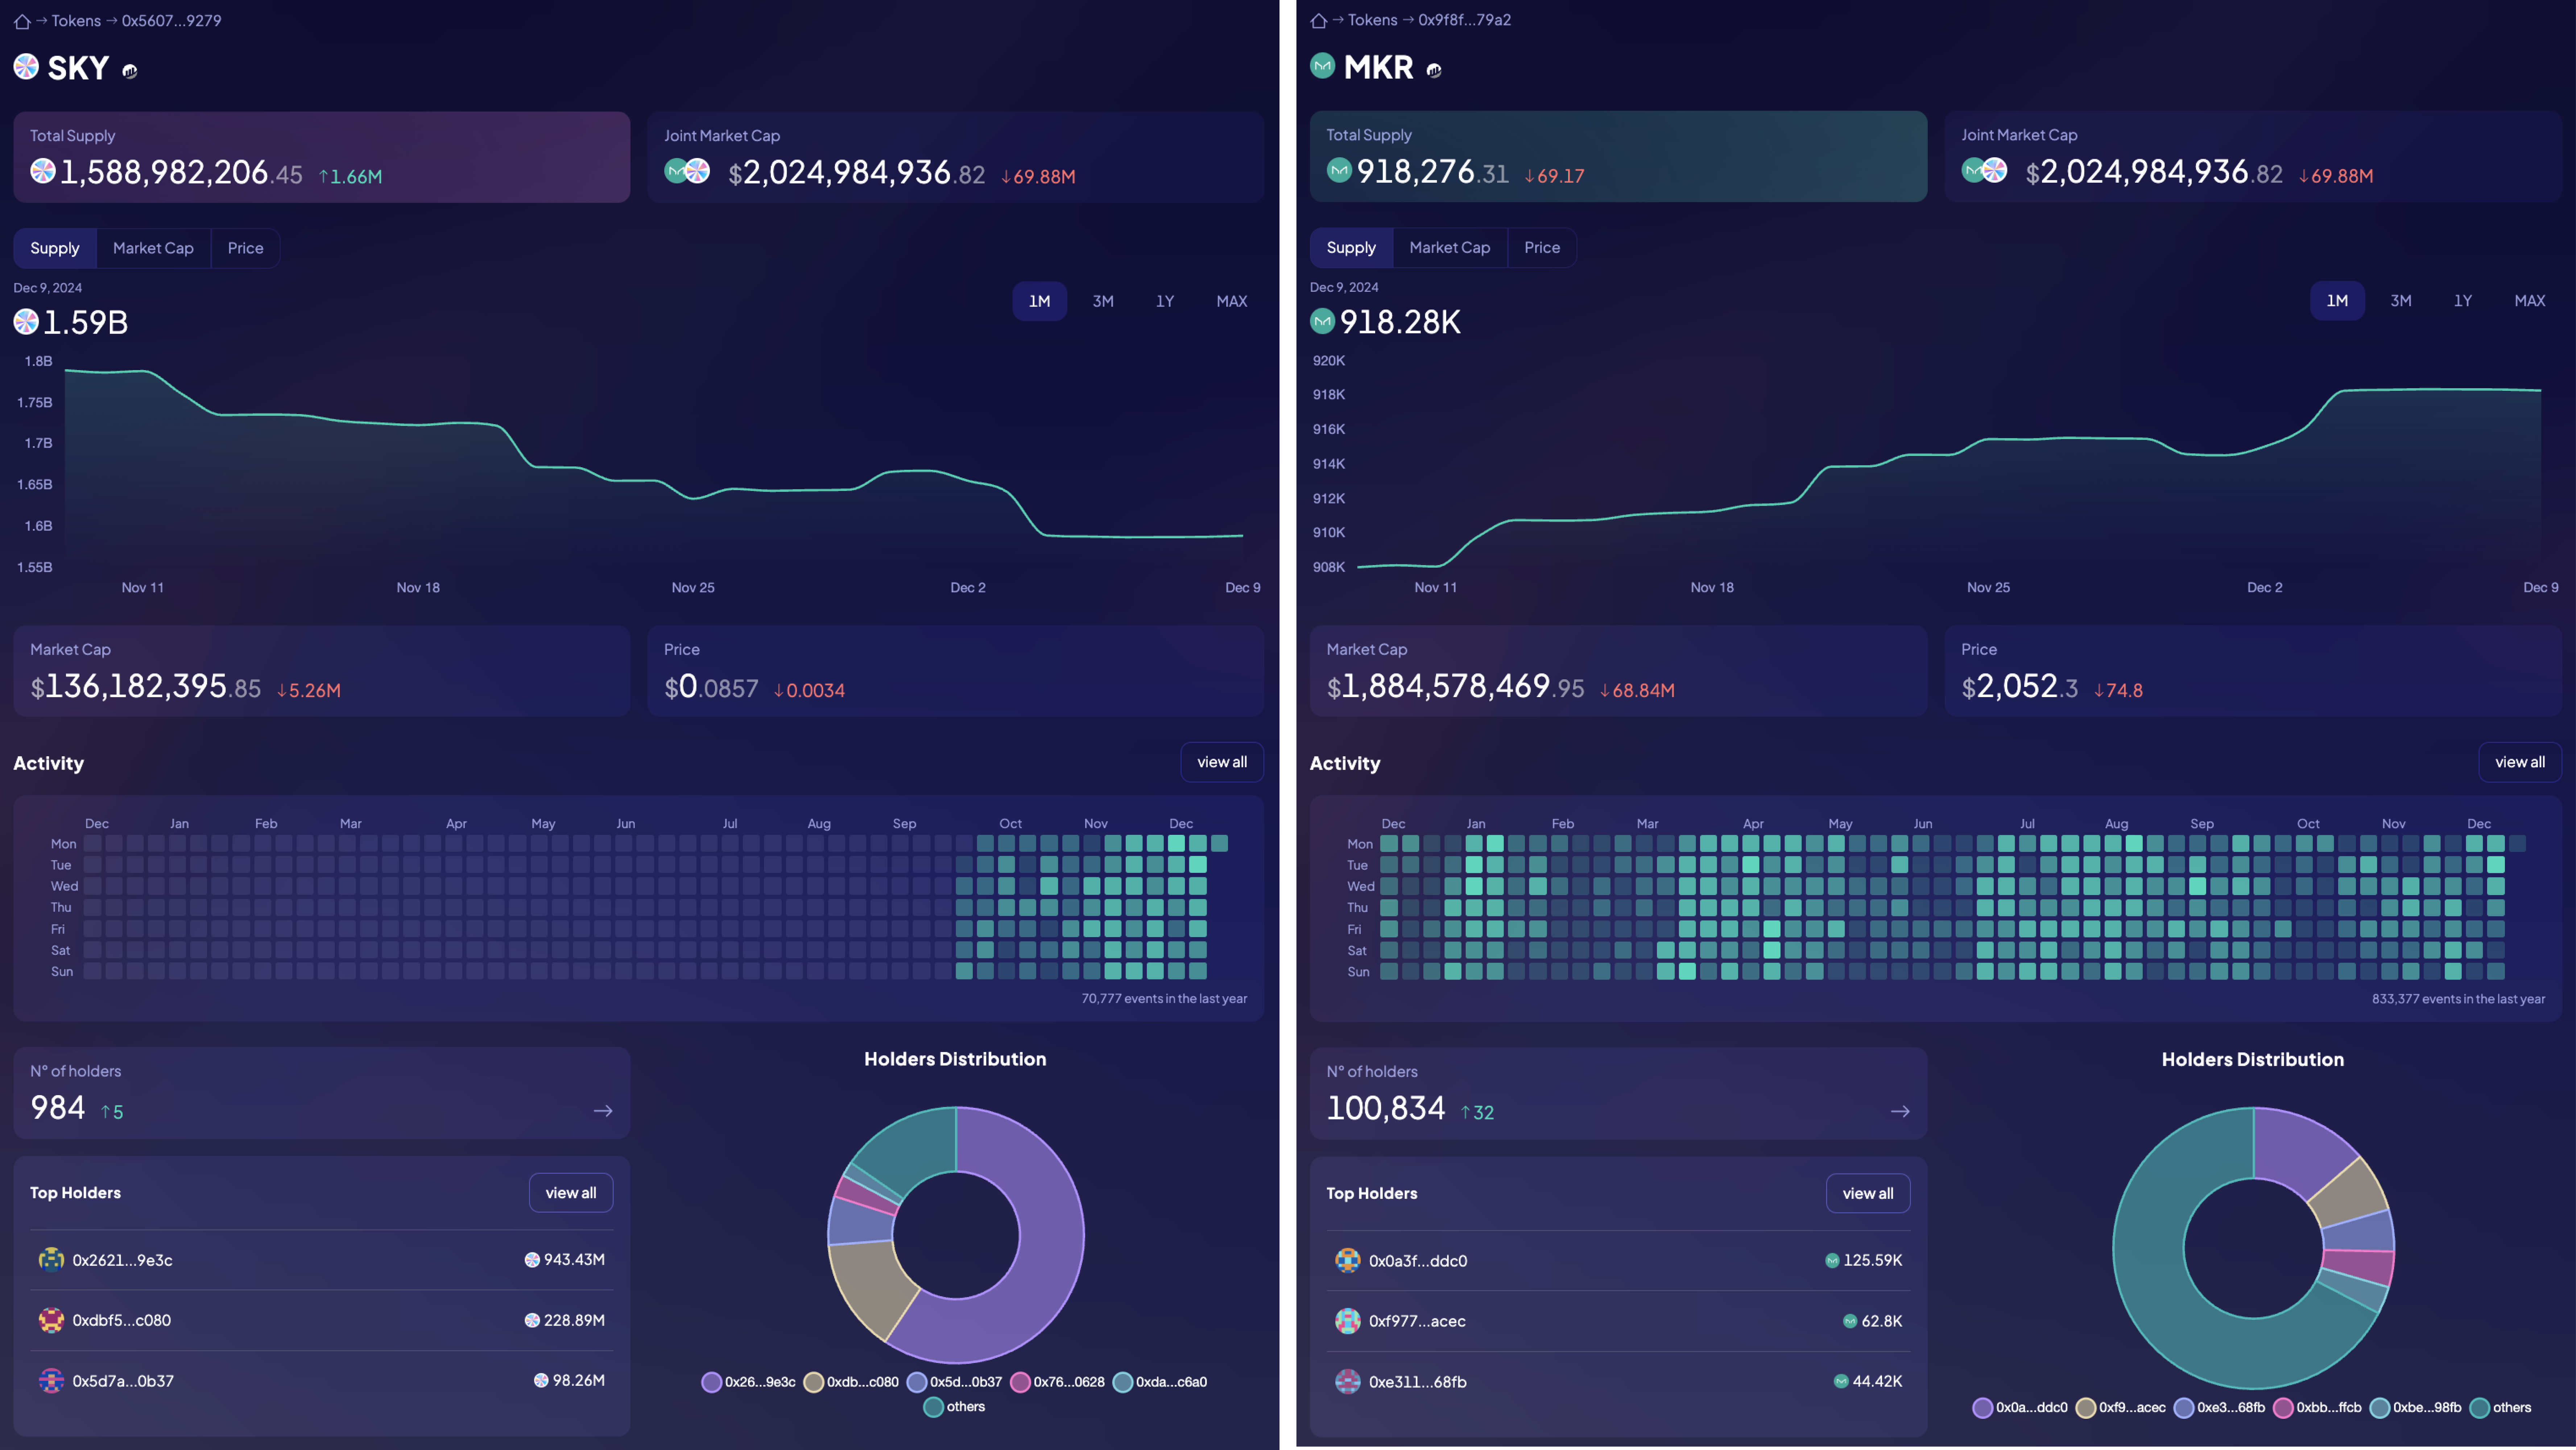Open view all for MKR Activity
This screenshot has width=2576, height=1450.
2520,762
